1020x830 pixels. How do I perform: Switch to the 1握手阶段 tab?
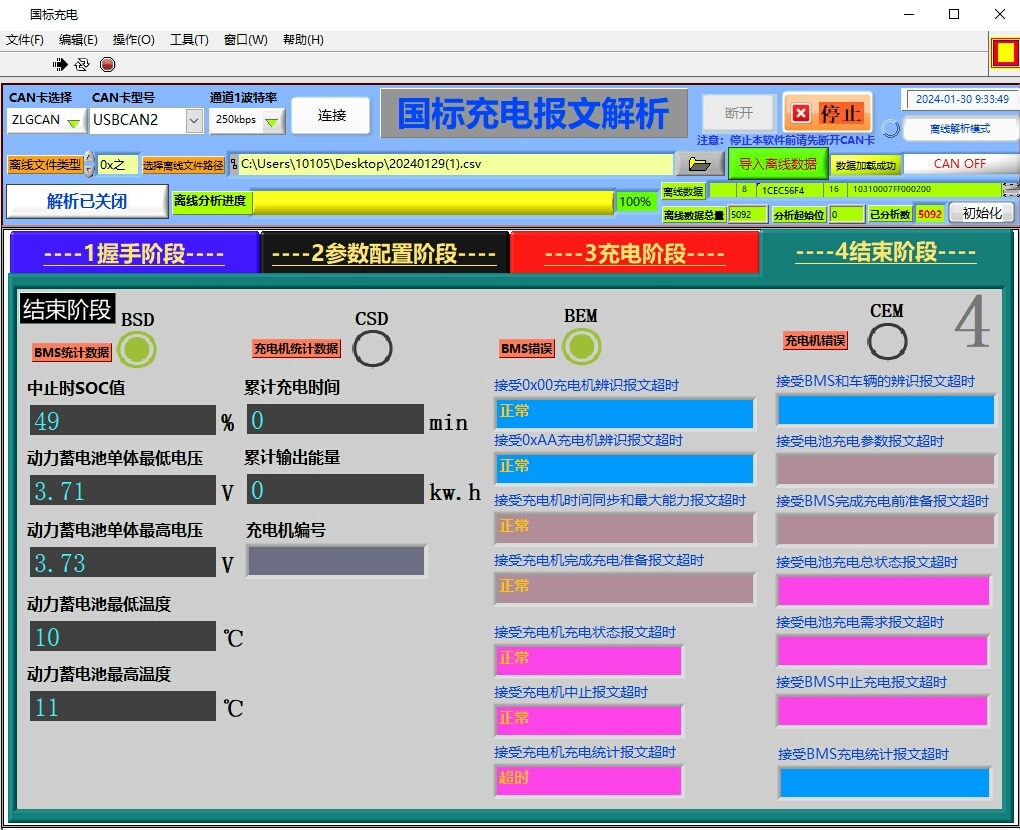[x=134, y=254]
